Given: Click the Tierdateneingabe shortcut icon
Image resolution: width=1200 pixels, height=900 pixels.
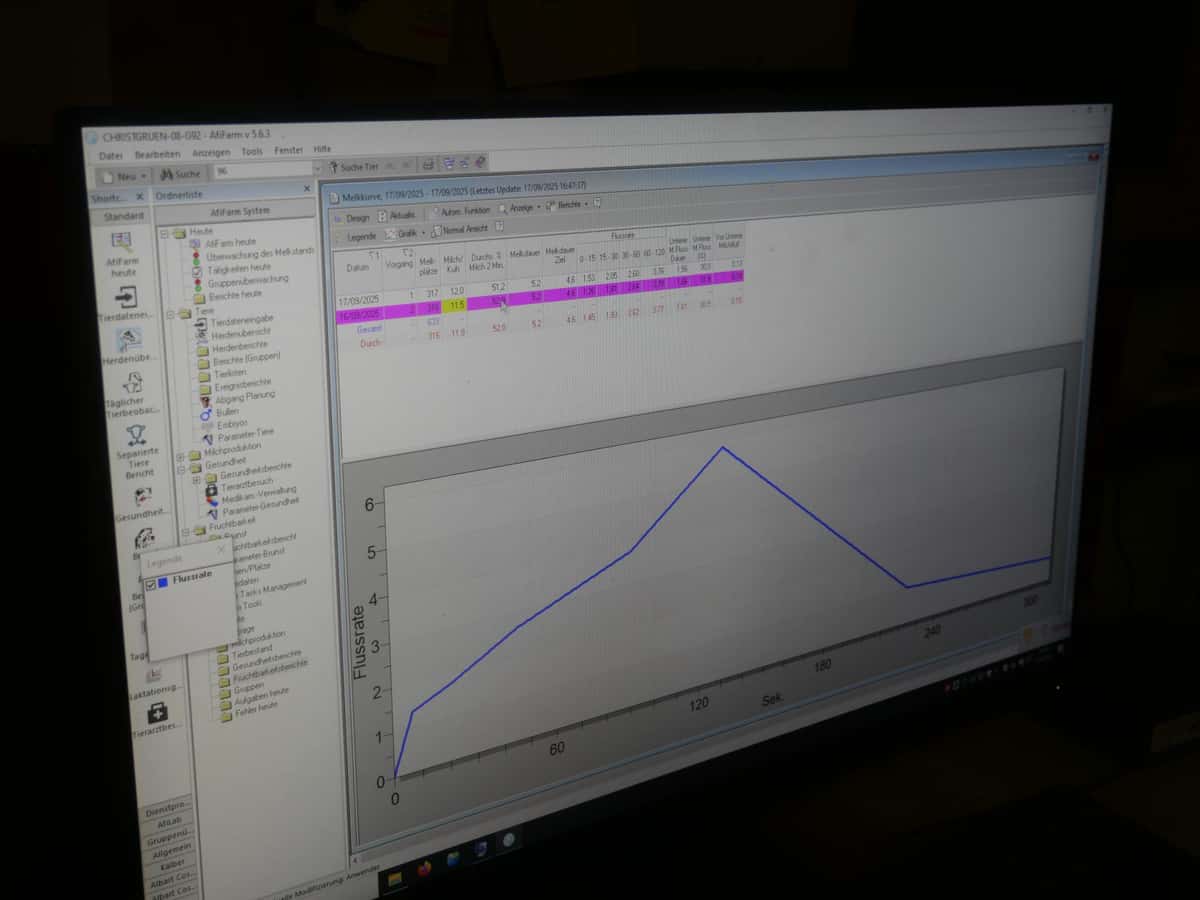Looking at the screenshot, I should (x=127, y=297).
